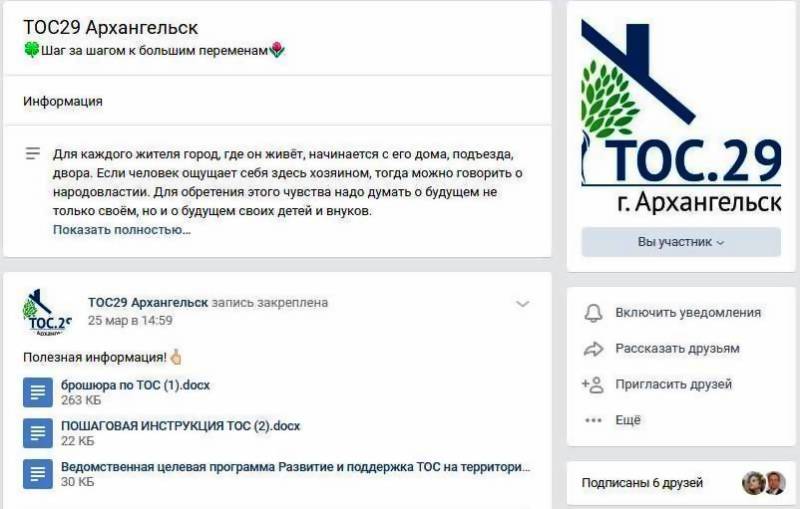Click the three-dots more icon
Screen dimensions: 800x509
tap(593, 420)
